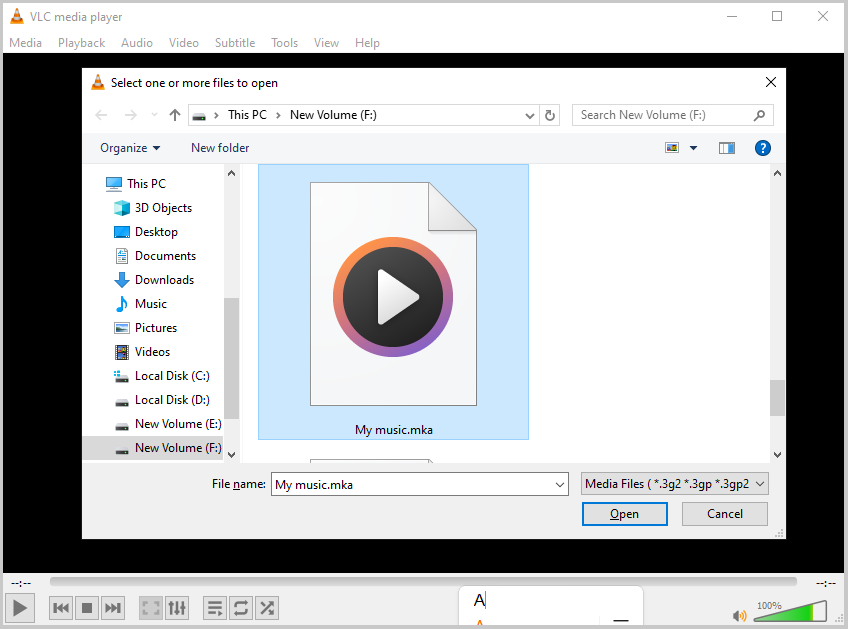The image size is (848, 629).
Task: Mute audio with speaker icon
Action: click(739, 615)
